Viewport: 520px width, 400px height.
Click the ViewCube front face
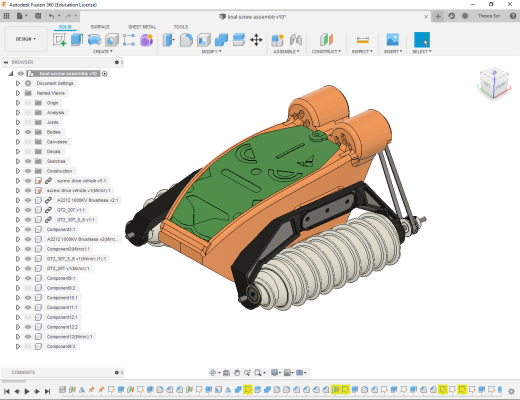501,86
